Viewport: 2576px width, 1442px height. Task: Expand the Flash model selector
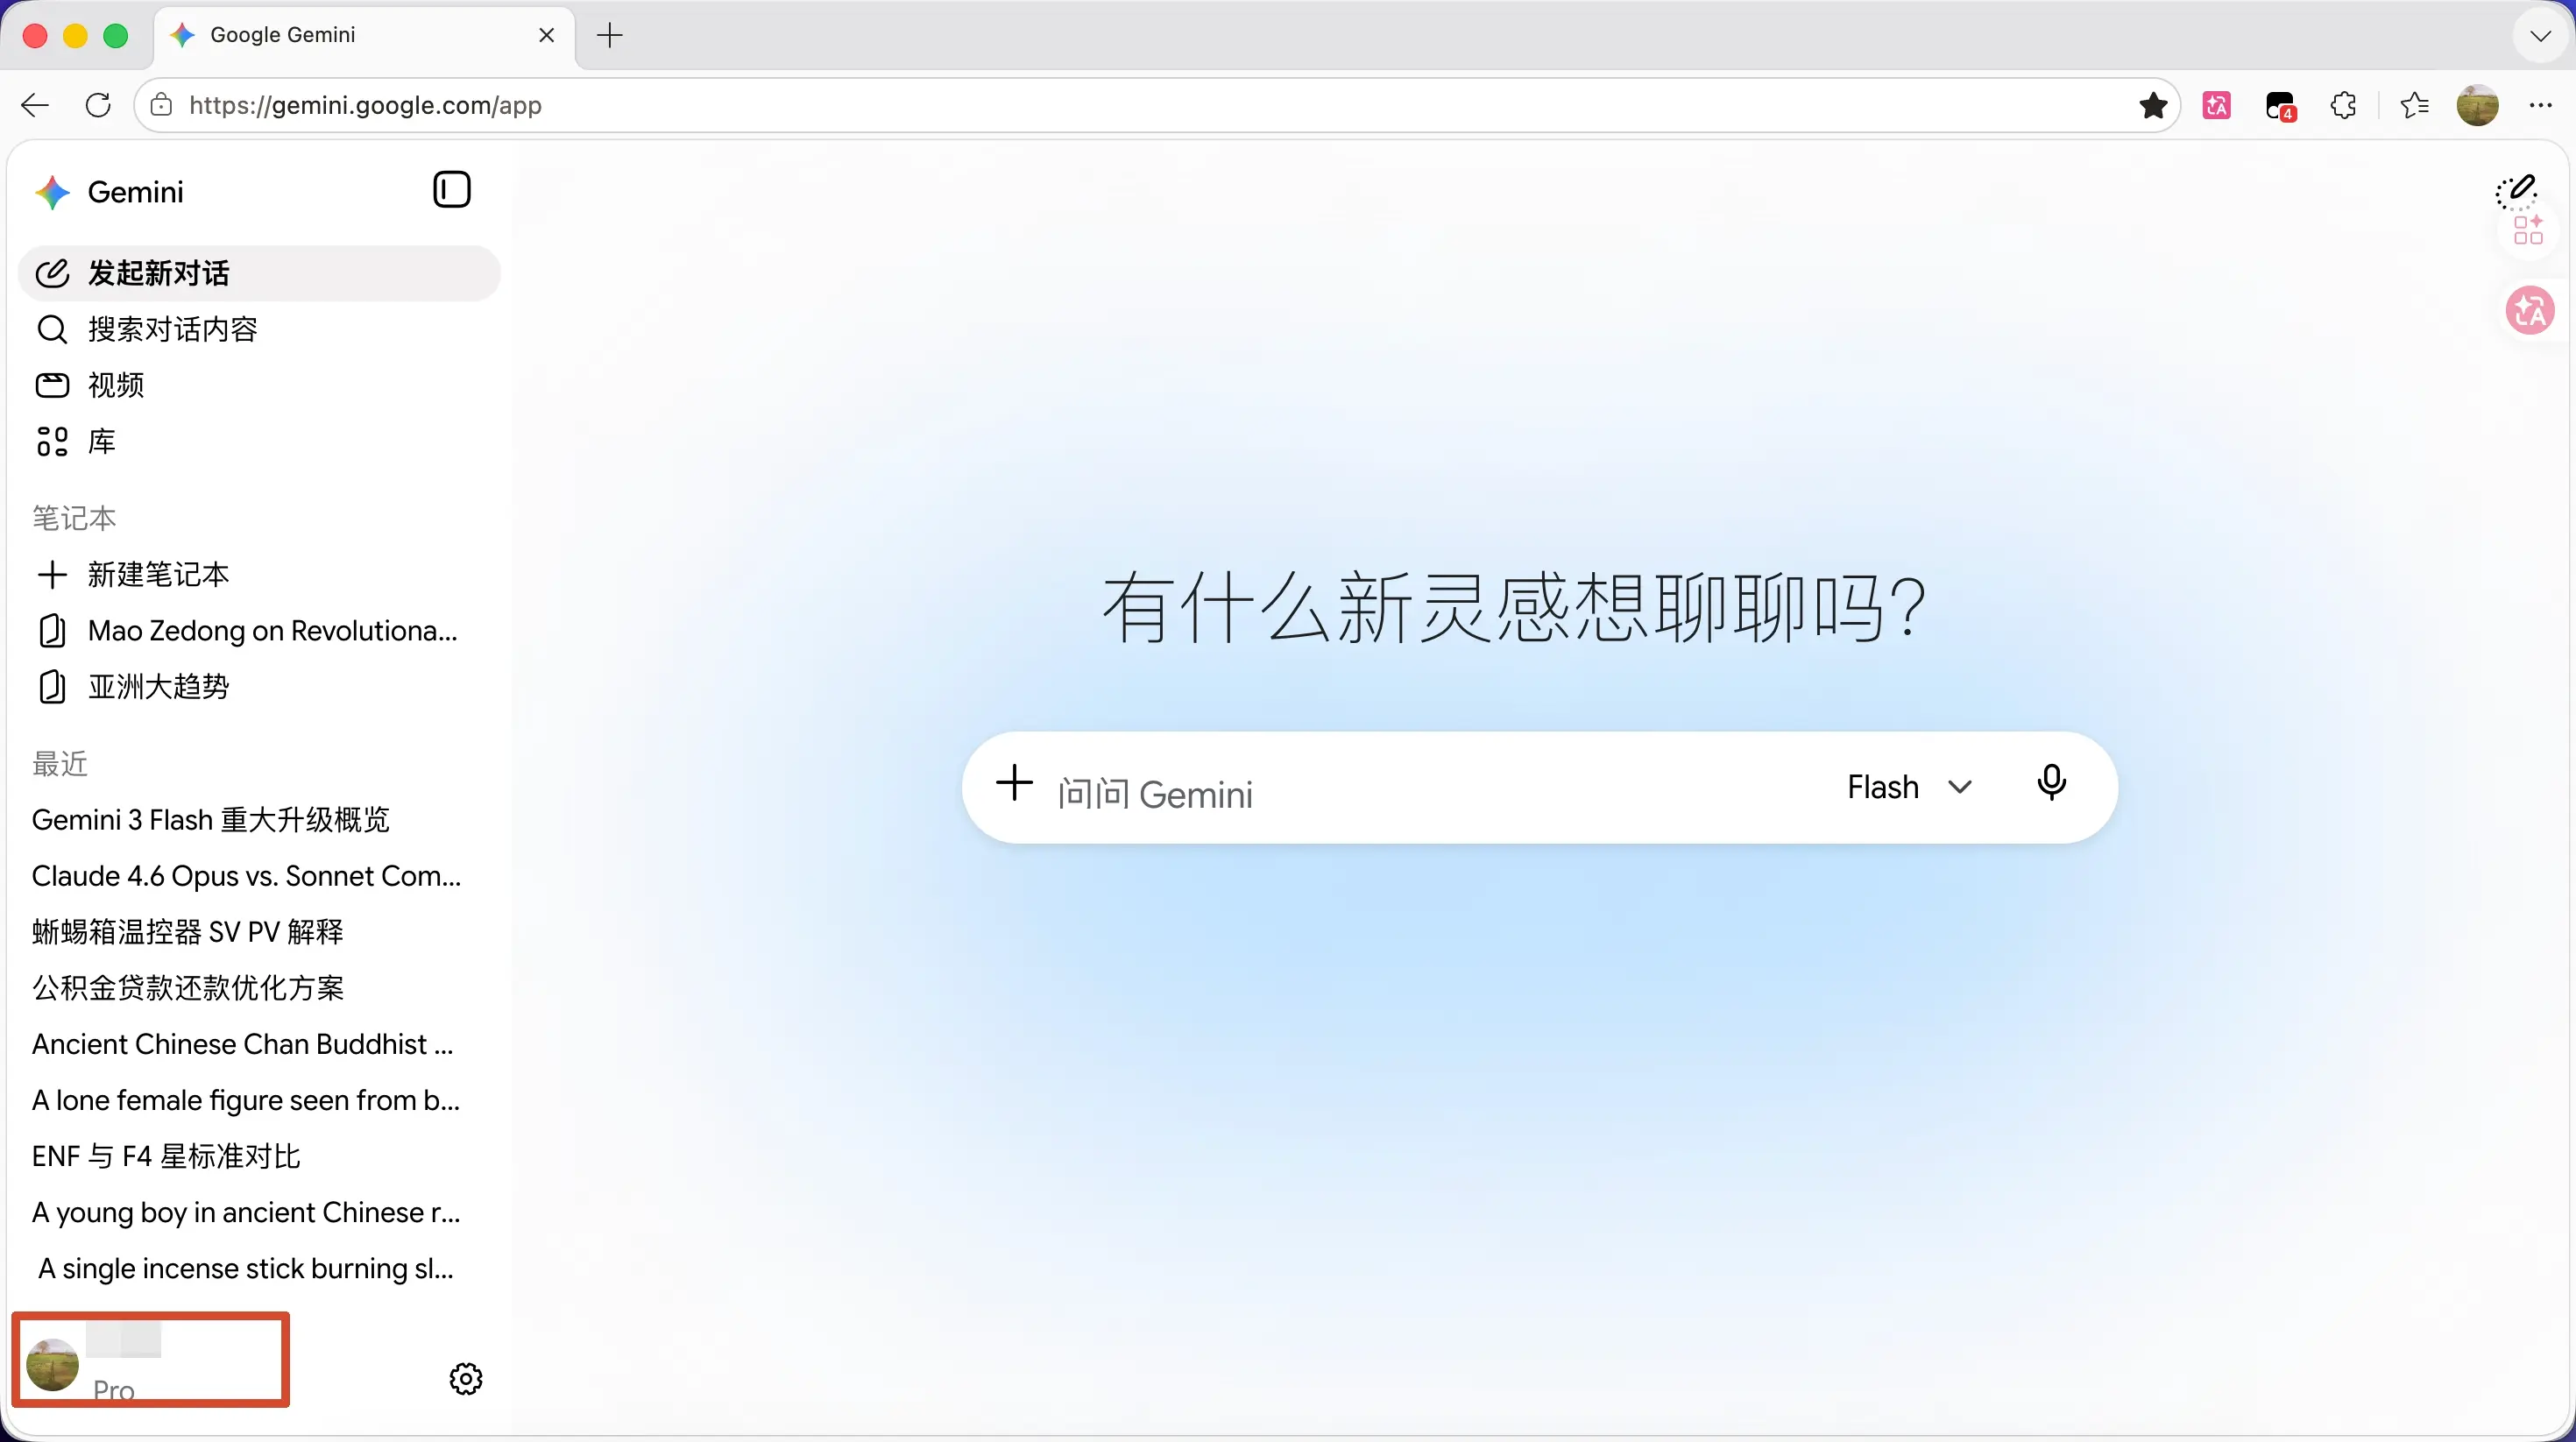tap(1909, 787)
